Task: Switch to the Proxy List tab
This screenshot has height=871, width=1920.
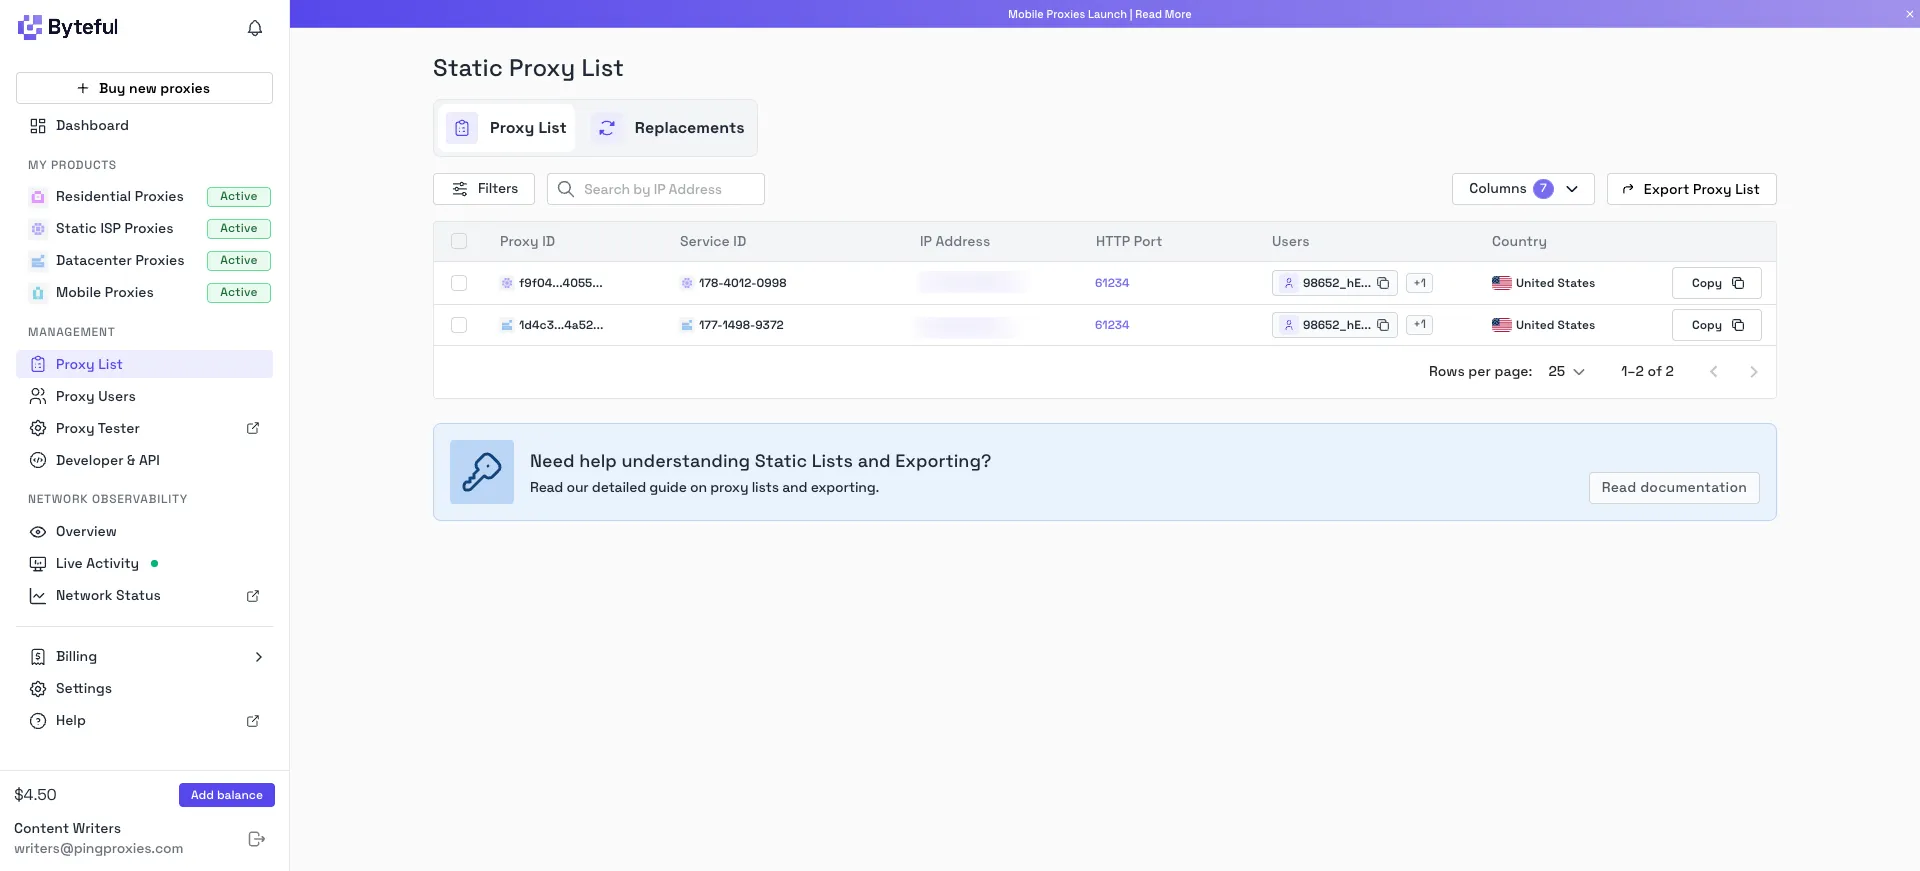Action: coord(507,128)
